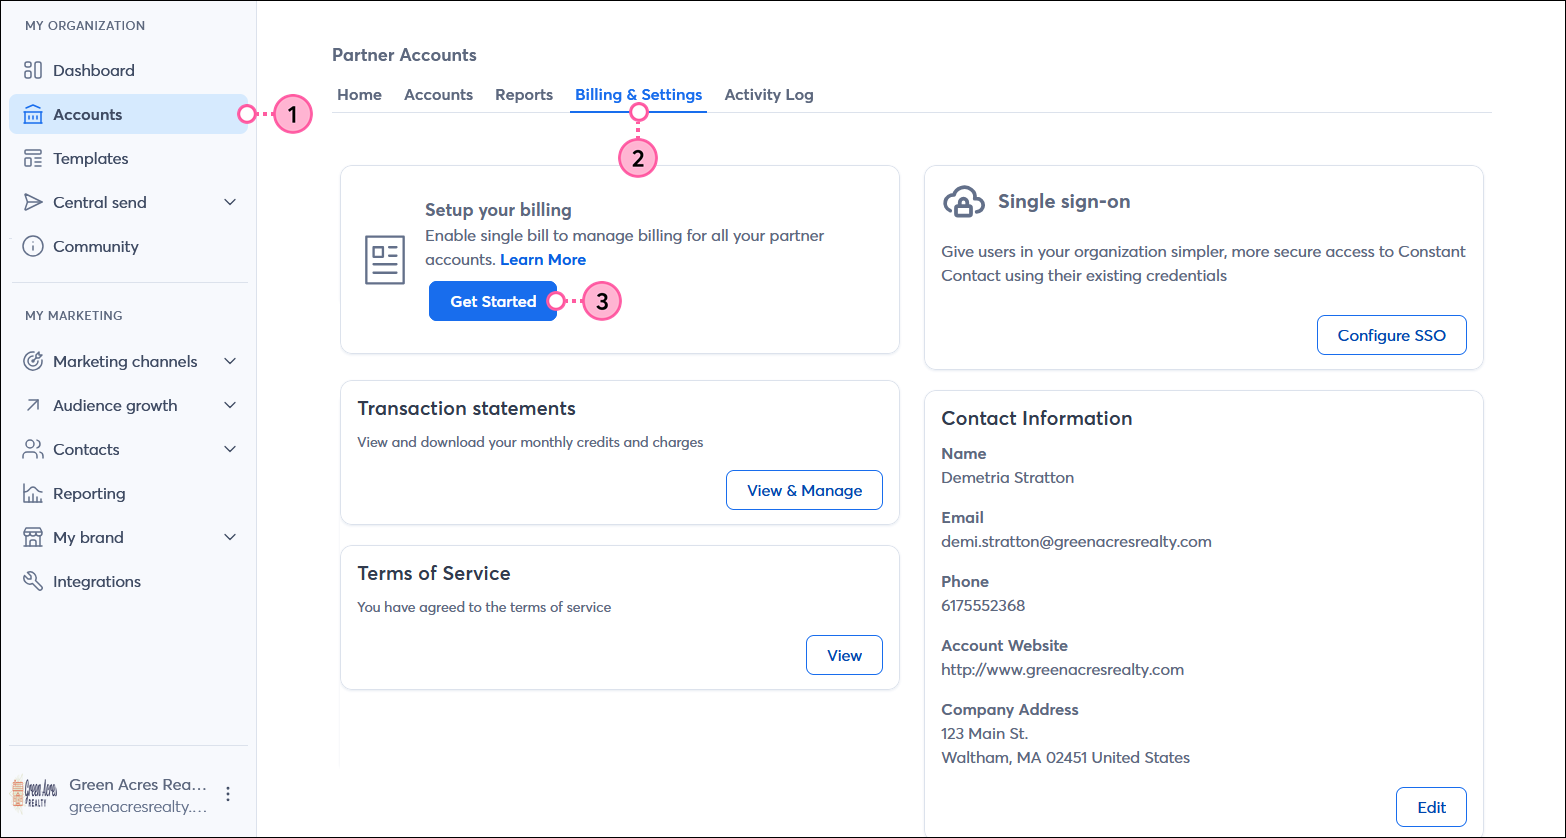Open Integrations in the sidebar
The image size is (1566, 838).
click(128, 581)
